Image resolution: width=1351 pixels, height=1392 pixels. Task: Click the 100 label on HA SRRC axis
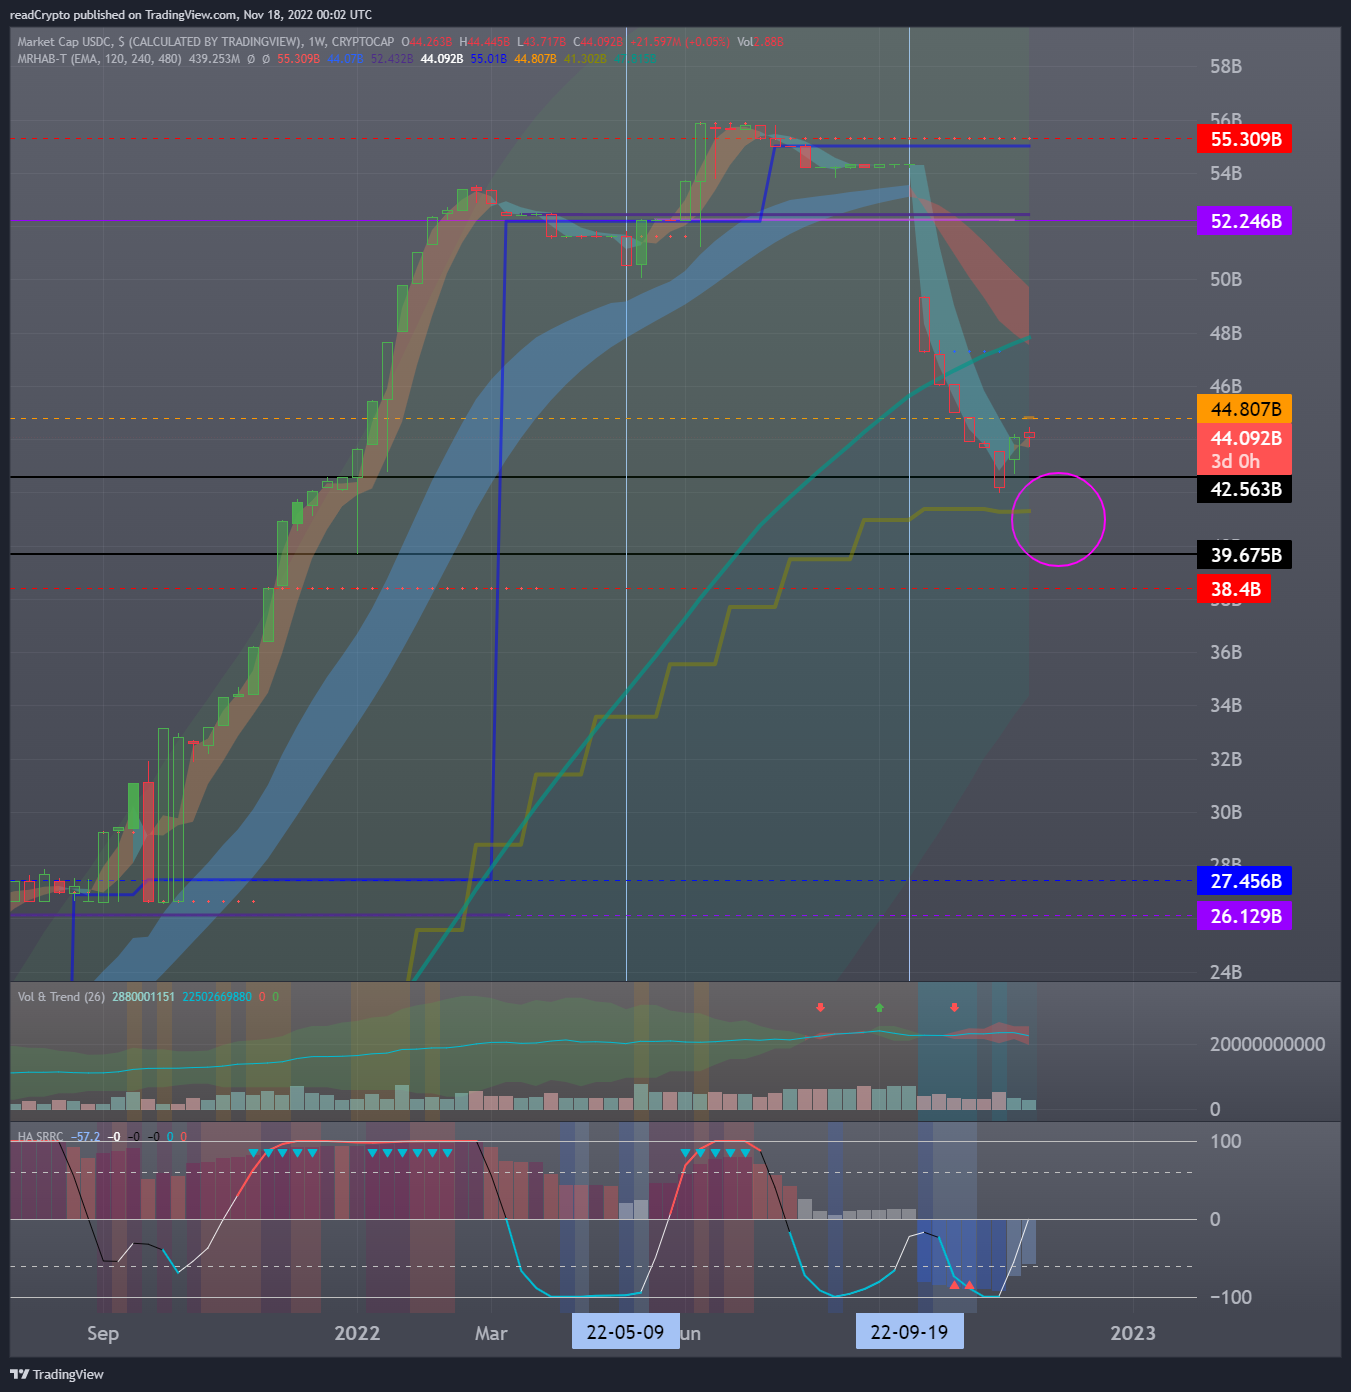[x=1226, y=1141]
